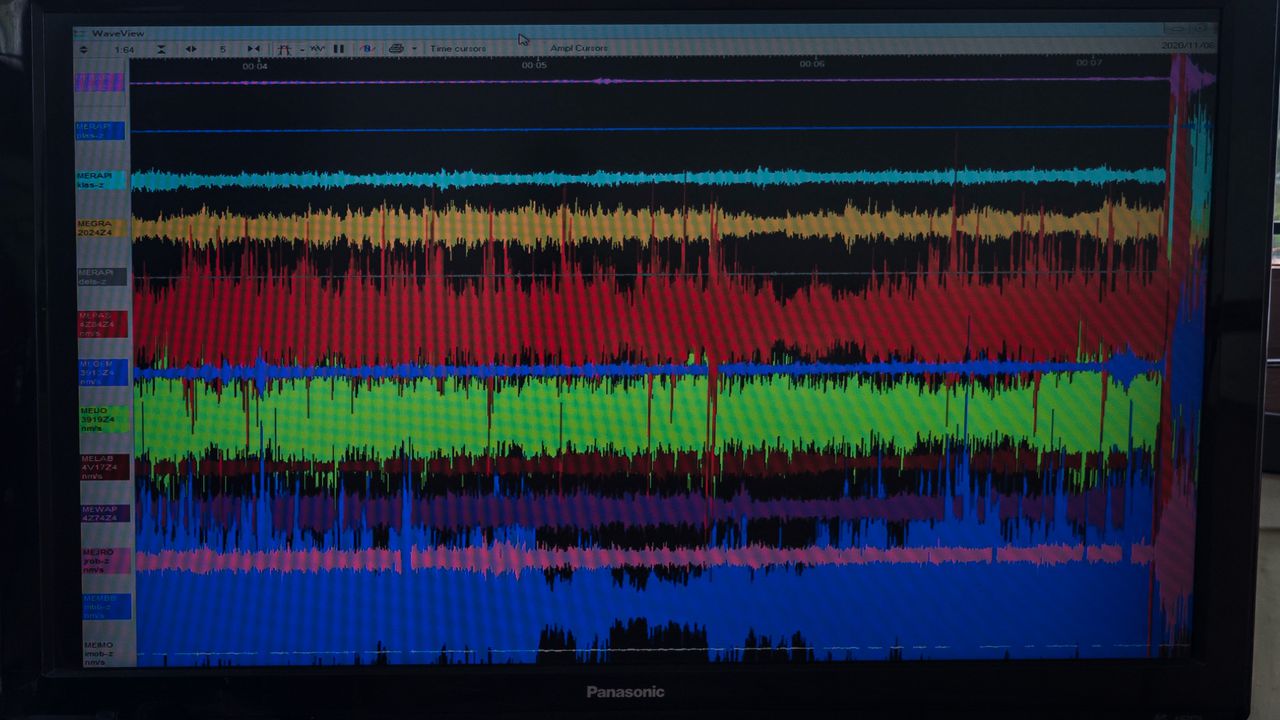Click the time expand arrows icon
Image resolution: width=1280 pixels, height=720 pixels.
[x=191, y=49]
